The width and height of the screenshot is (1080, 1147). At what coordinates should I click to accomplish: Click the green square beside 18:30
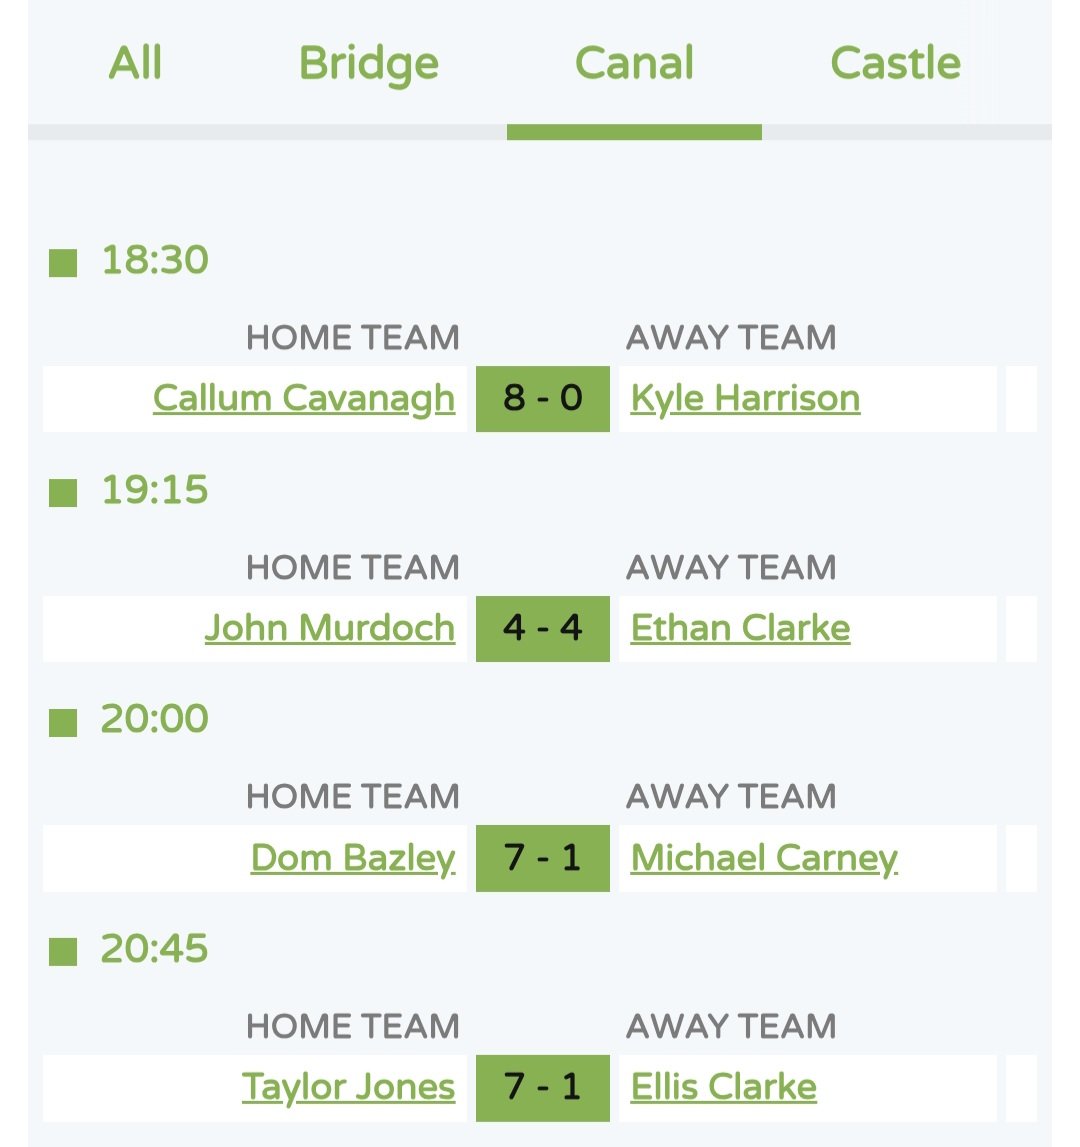coord(63,263)
